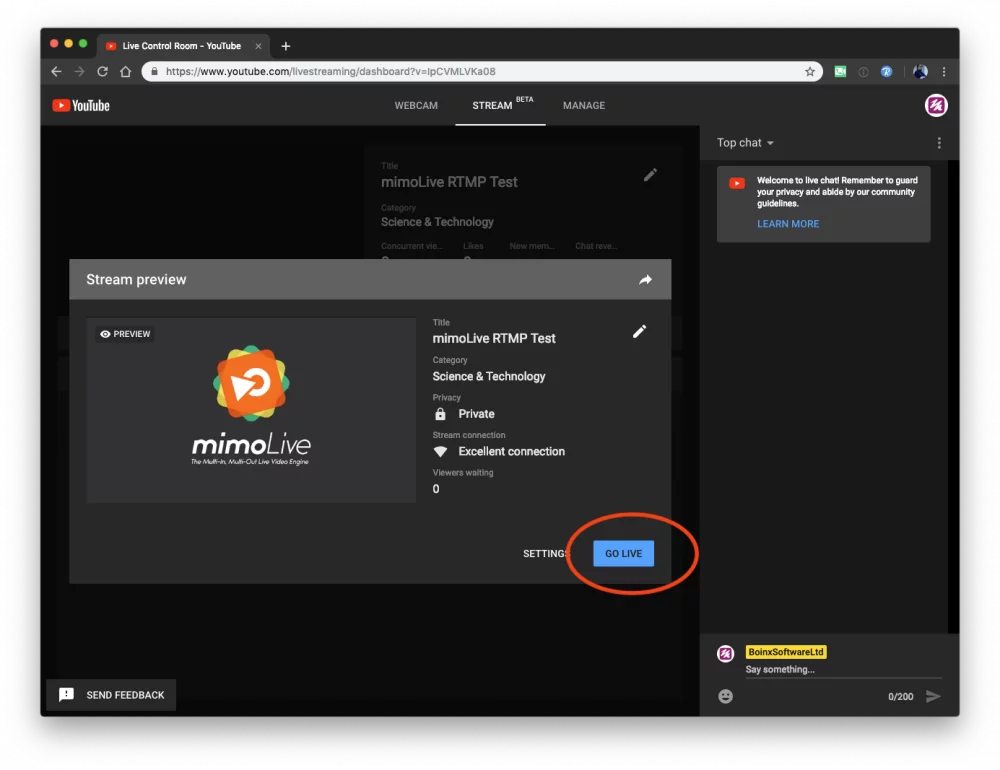Click the Say something chat input
The width and height of the screenshot is (1000, 770).
tap(843, 670)
